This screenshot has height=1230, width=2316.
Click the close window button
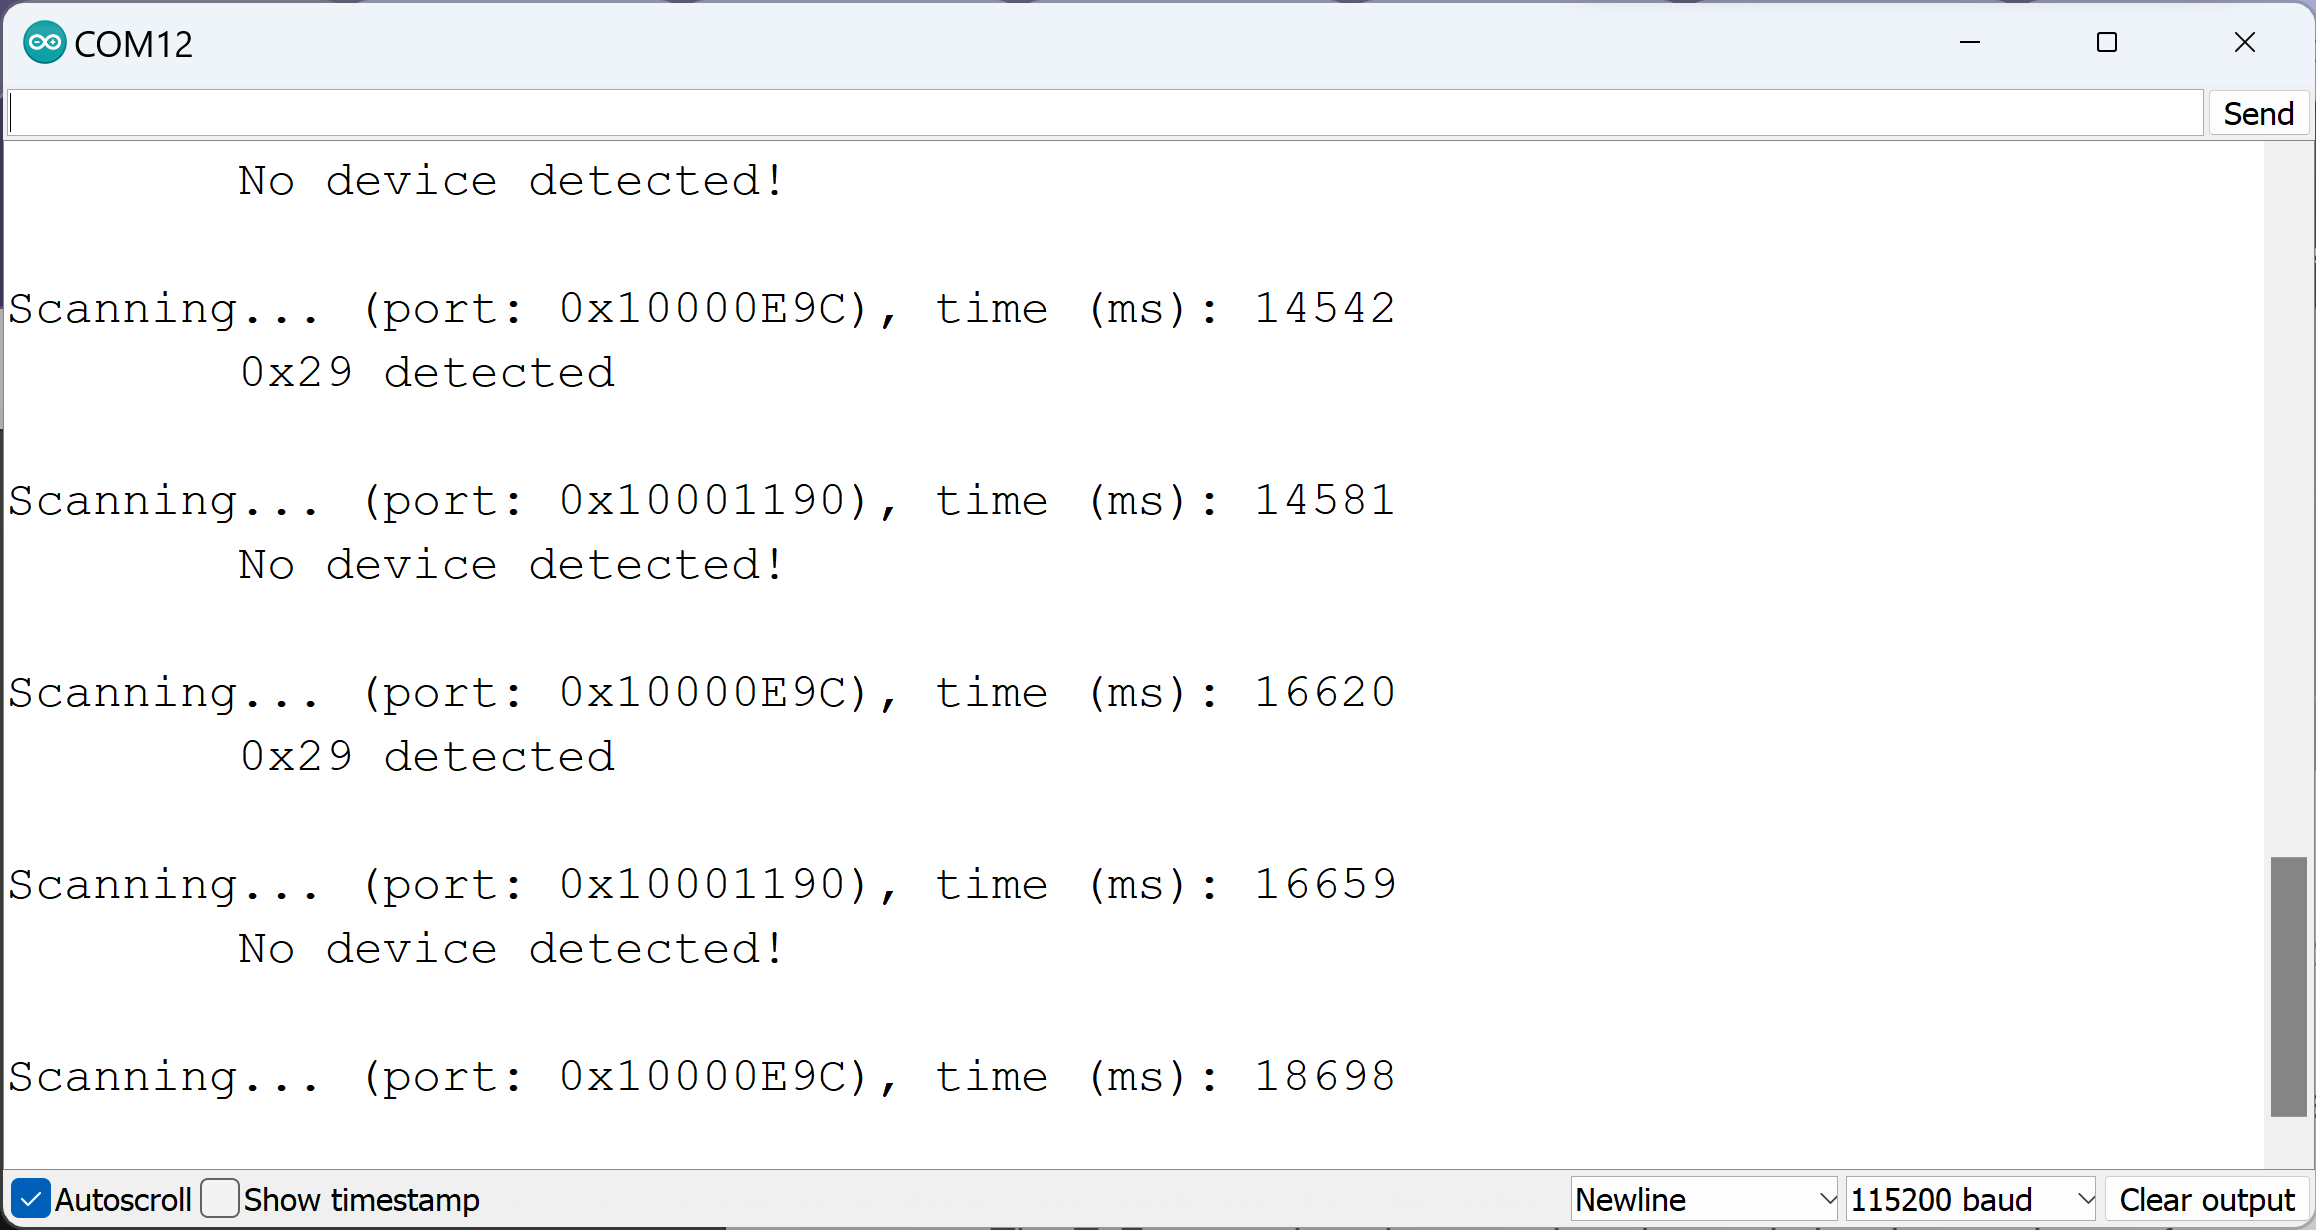(2246, 43)
